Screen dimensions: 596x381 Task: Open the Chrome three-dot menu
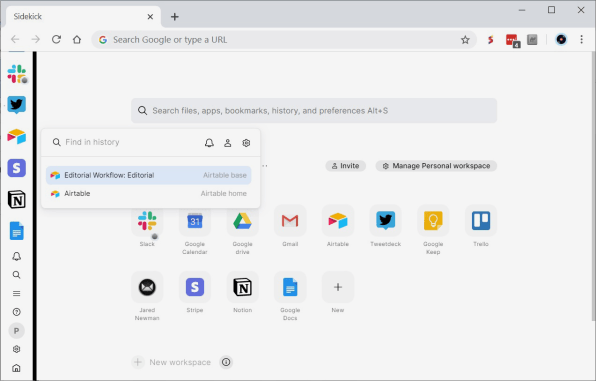pos(581,40)
